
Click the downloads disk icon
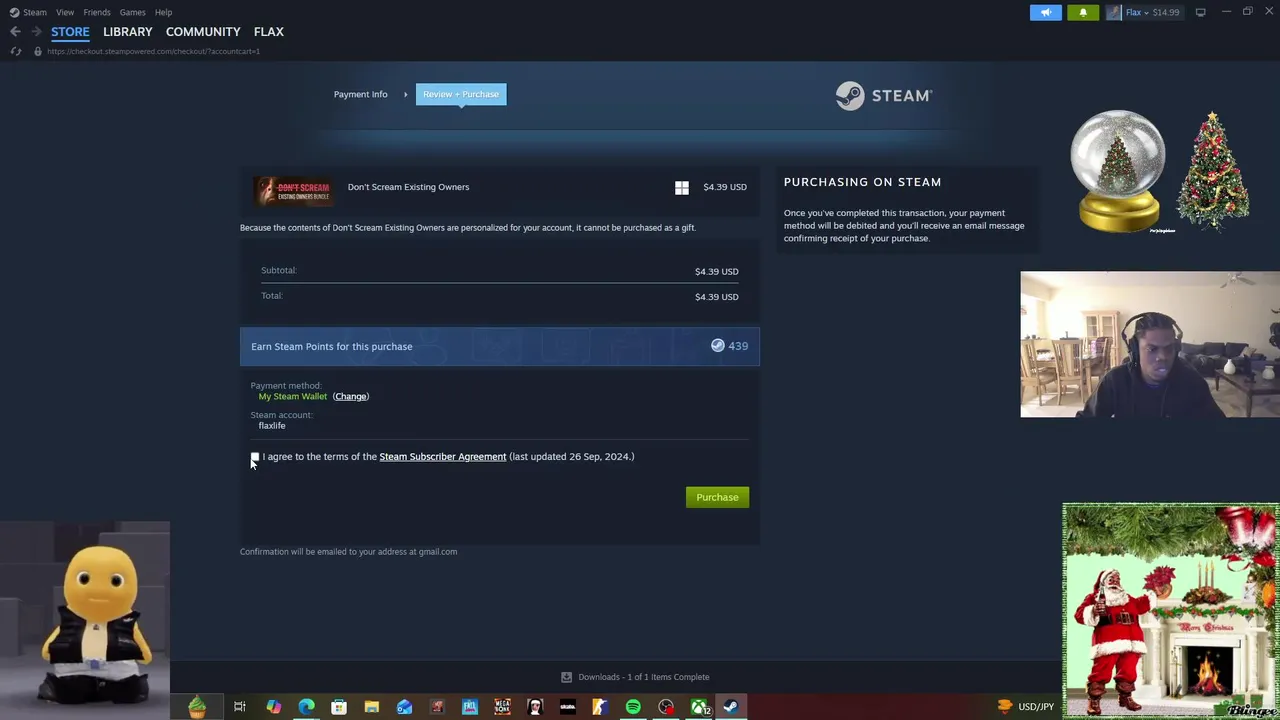567,677
